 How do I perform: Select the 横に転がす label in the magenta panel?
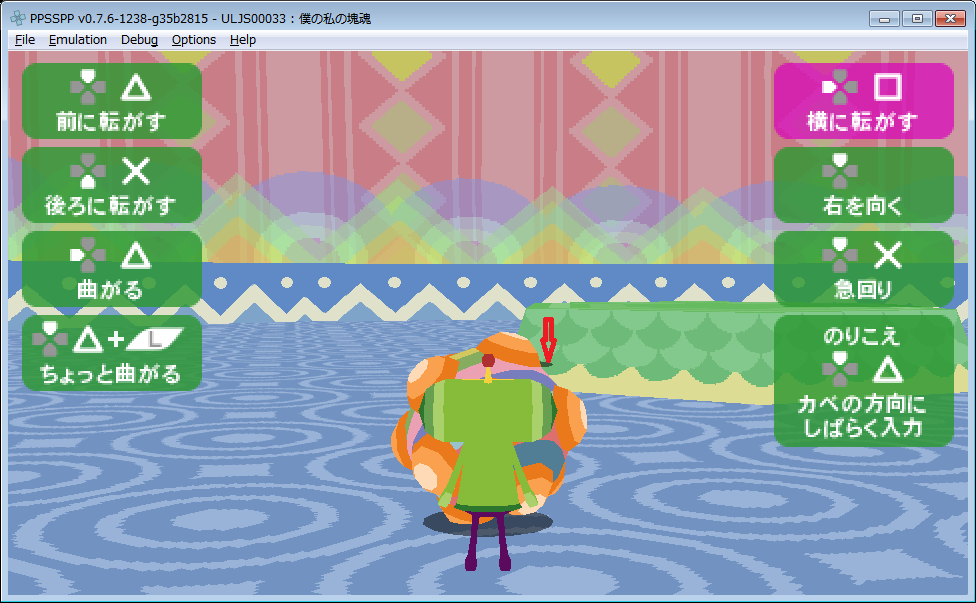click(x=862, y=122)
